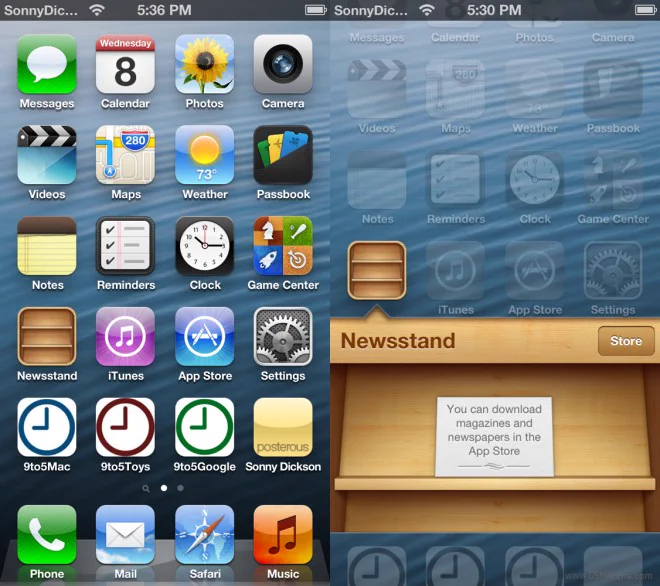Tap dimmed Notes icon on right screen
Viewport: 660px width, 586px height.
377,180
